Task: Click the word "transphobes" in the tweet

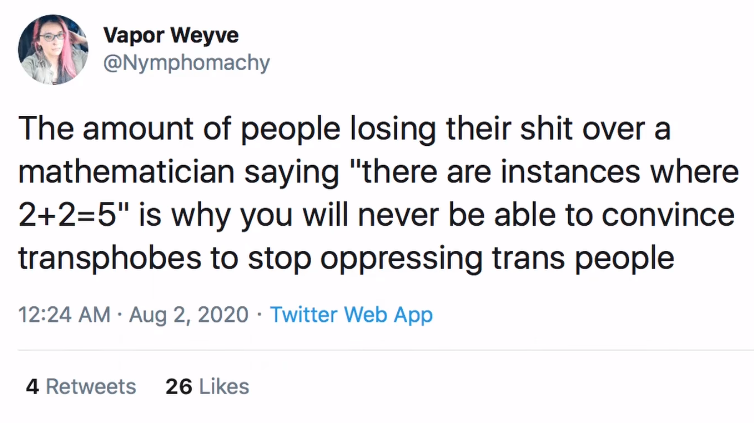Action: point(110,259)
